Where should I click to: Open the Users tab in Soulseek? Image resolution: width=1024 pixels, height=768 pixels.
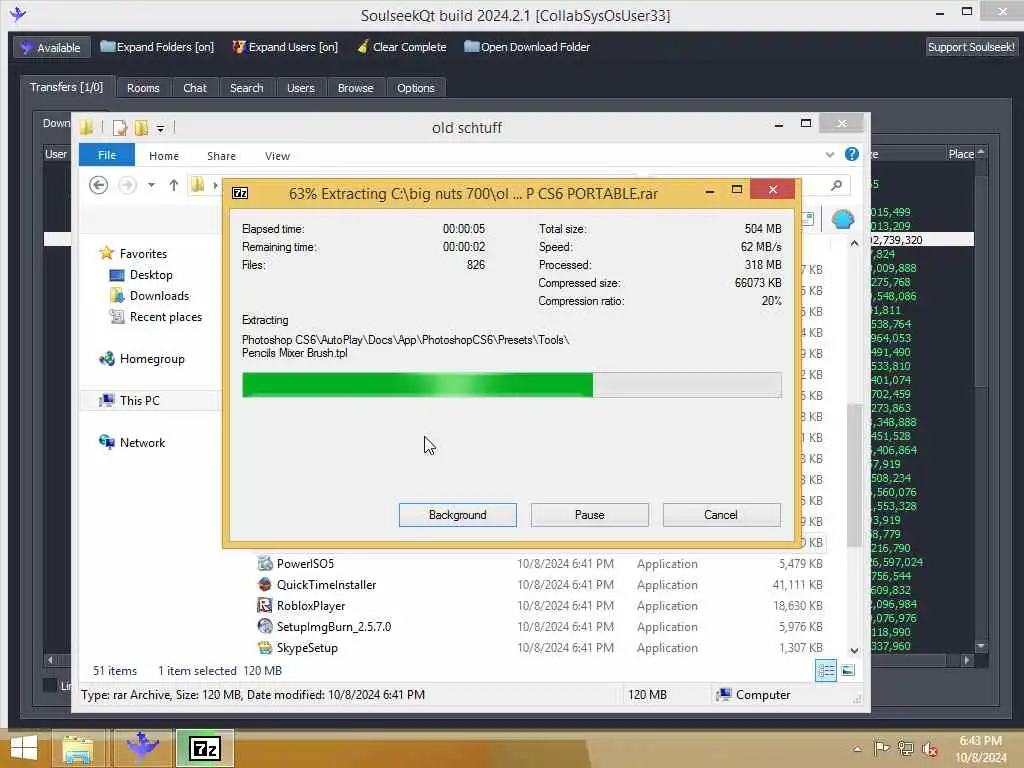point(300,88)
